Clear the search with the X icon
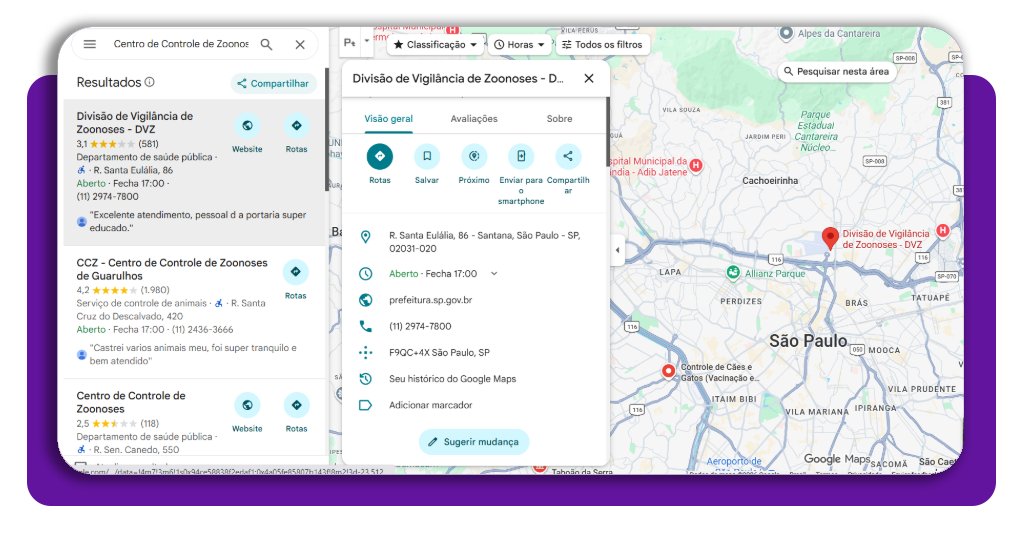Screen dimensions: 1024x536 click(x=300, y=44)
